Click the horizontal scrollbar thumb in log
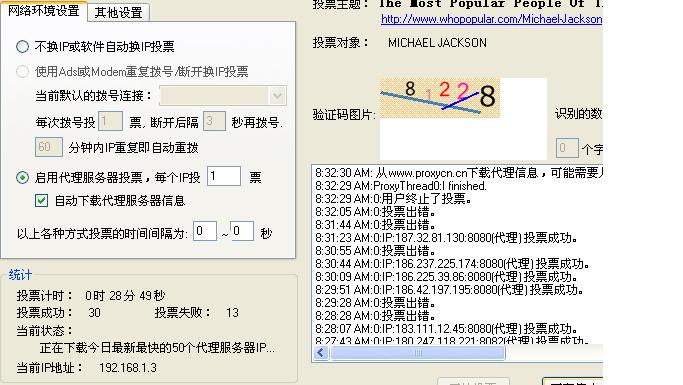Screen dimensions: 683x385 coord(418,352)
